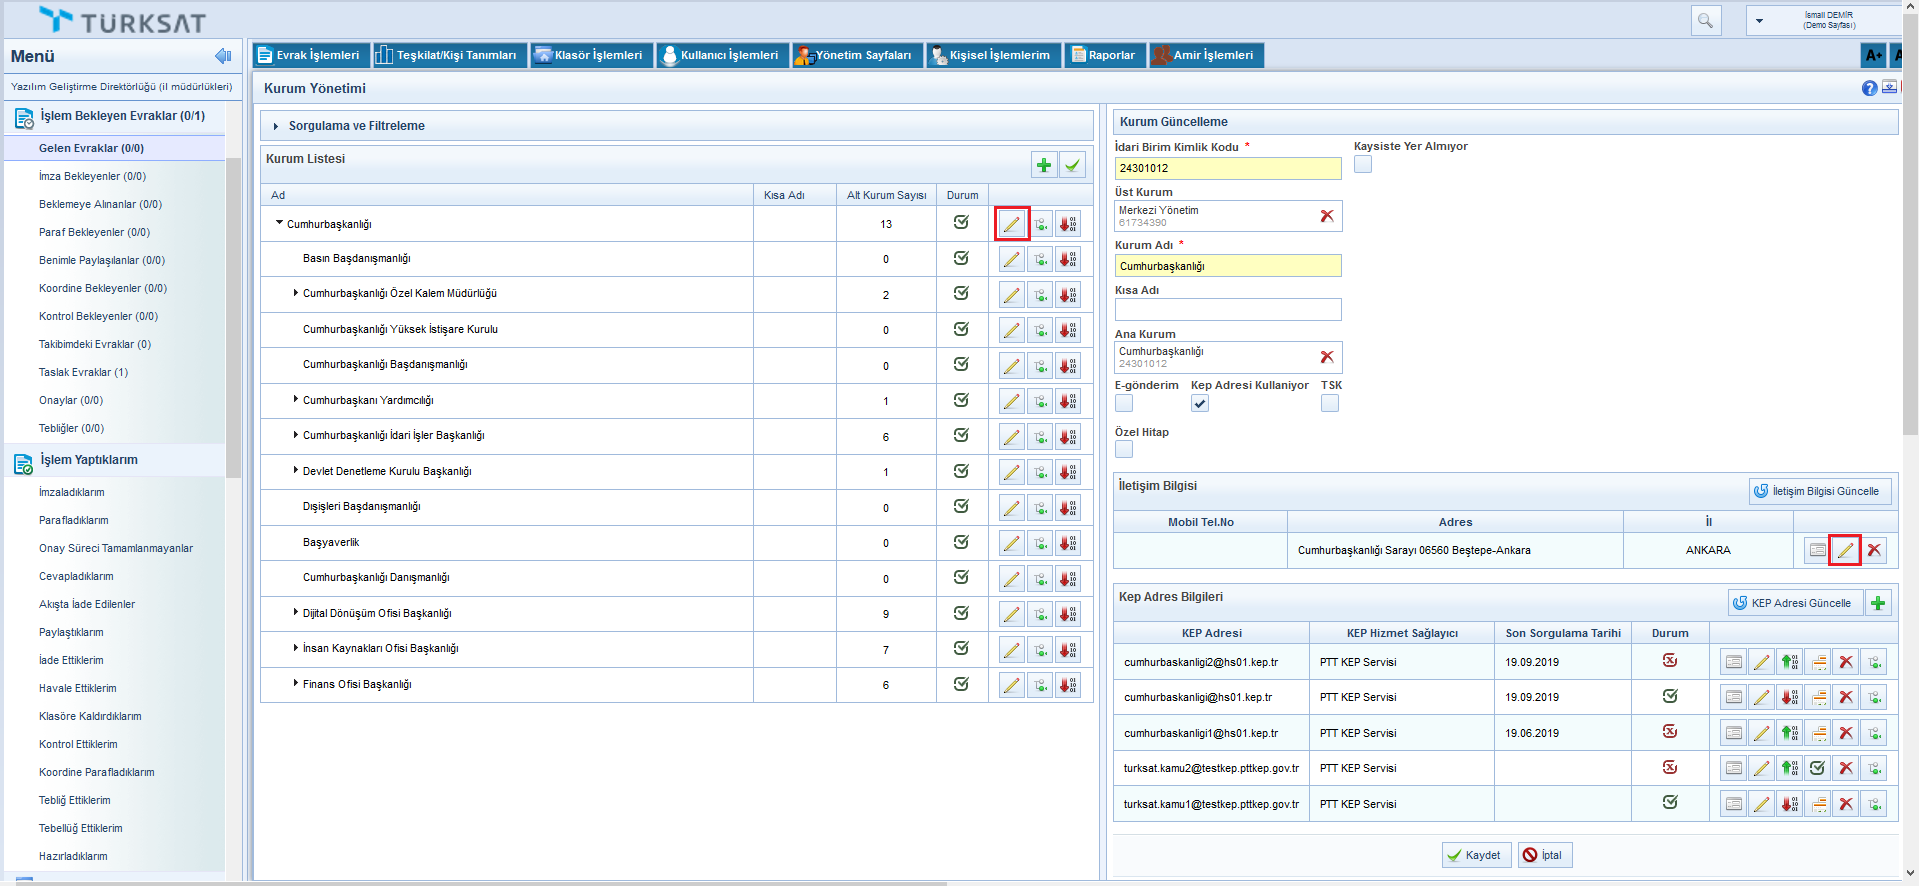Open the Klasör İşlemleri menu
This screenshot has width=1919, height=886.
coord(590,55)
